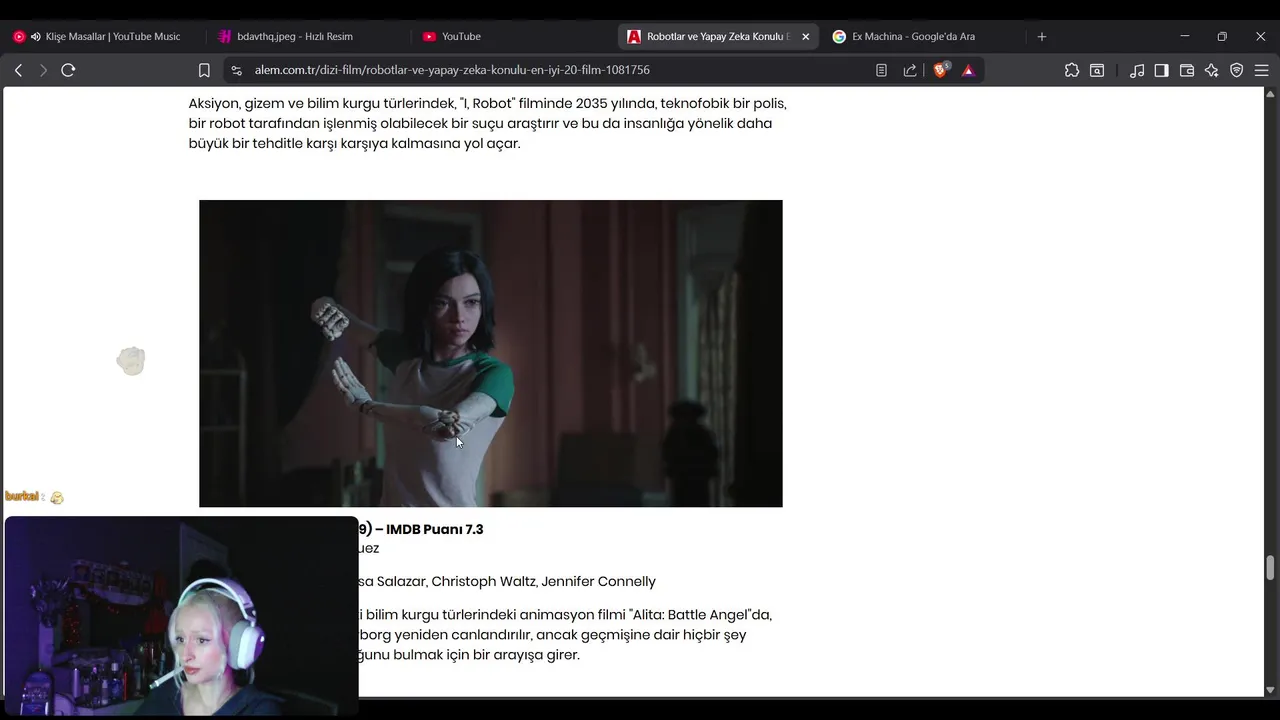1280x720 pixels.
Task: Click the Christoph Waltz cast name
Action: click(x=484, y=581)
